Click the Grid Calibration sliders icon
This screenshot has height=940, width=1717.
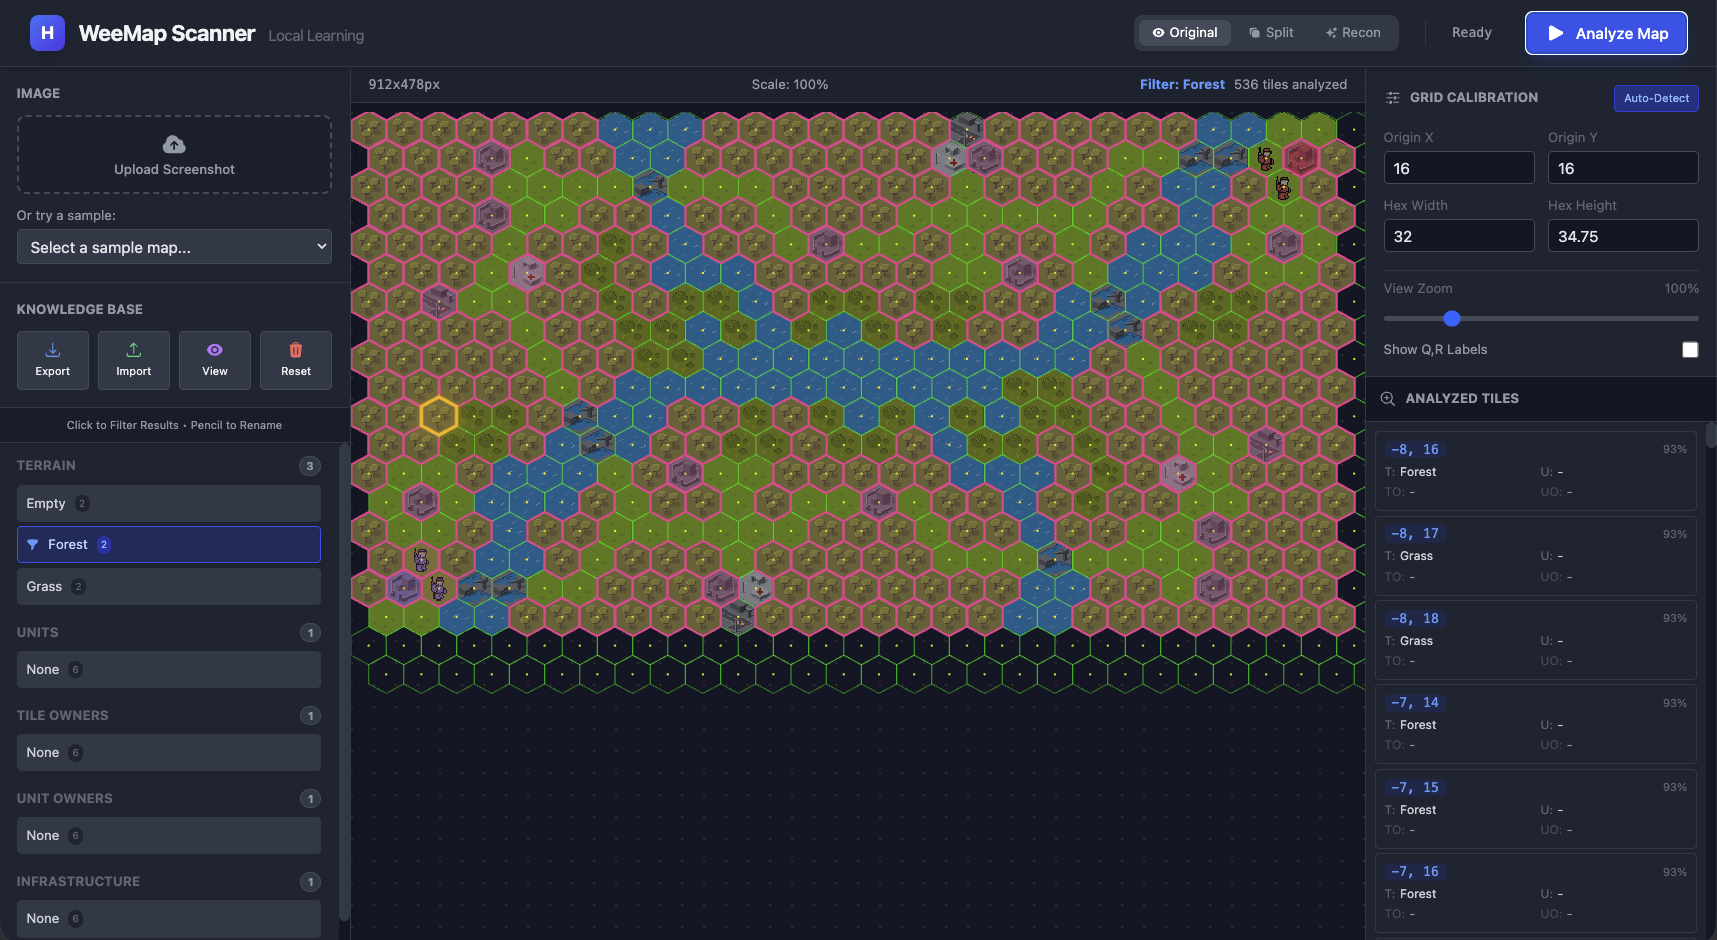1392,98
